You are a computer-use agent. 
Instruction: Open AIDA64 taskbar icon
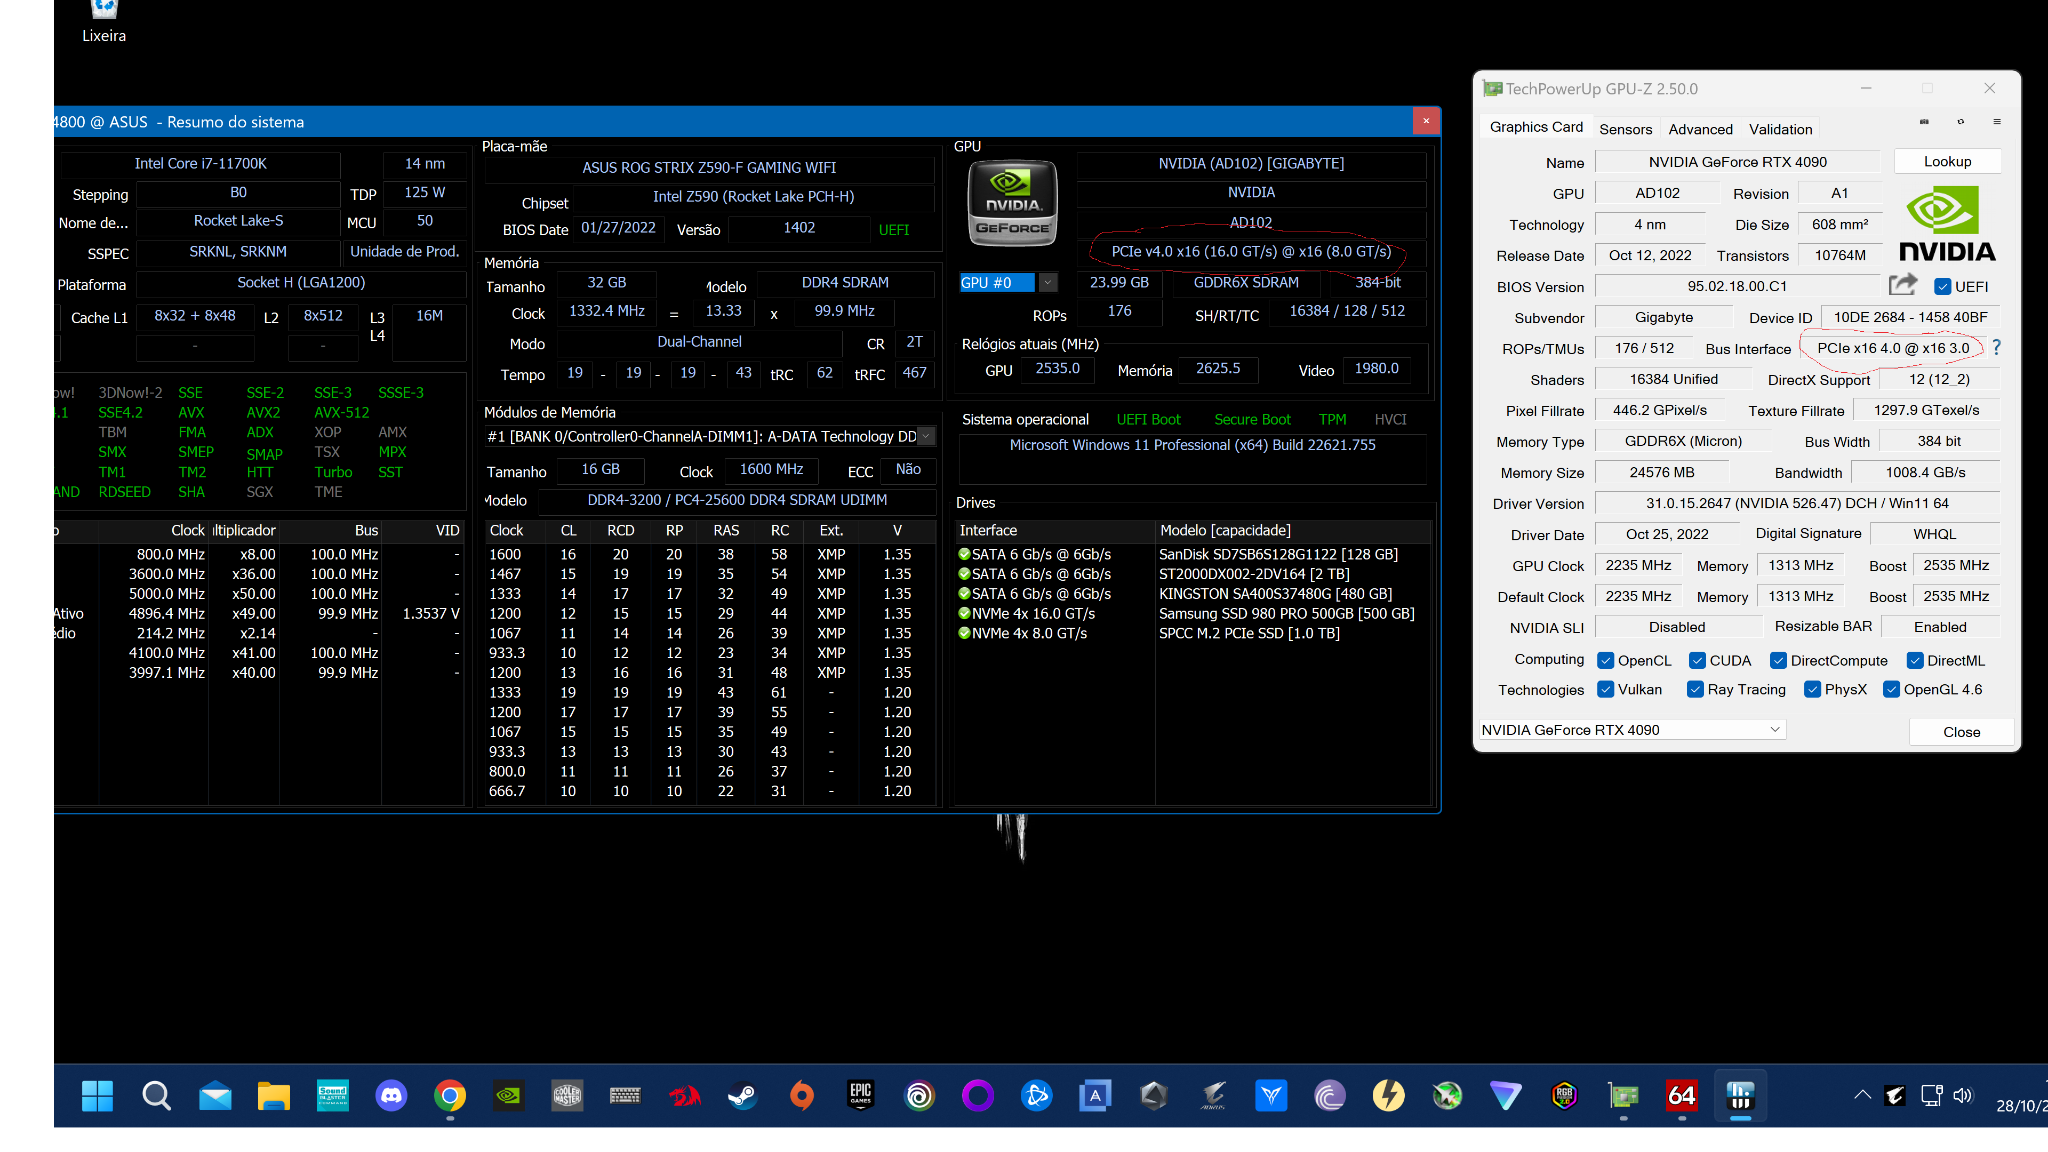coord(1682,1096)
